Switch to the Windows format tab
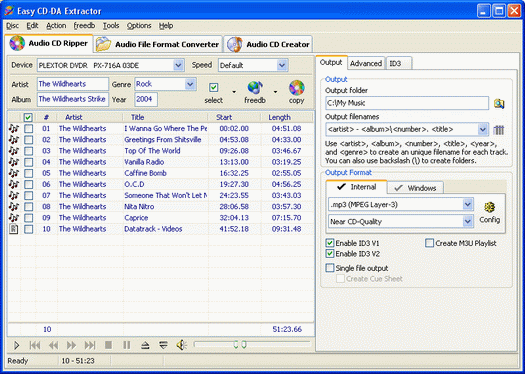This screenshot has width=525, height=374. coord(416,188)
